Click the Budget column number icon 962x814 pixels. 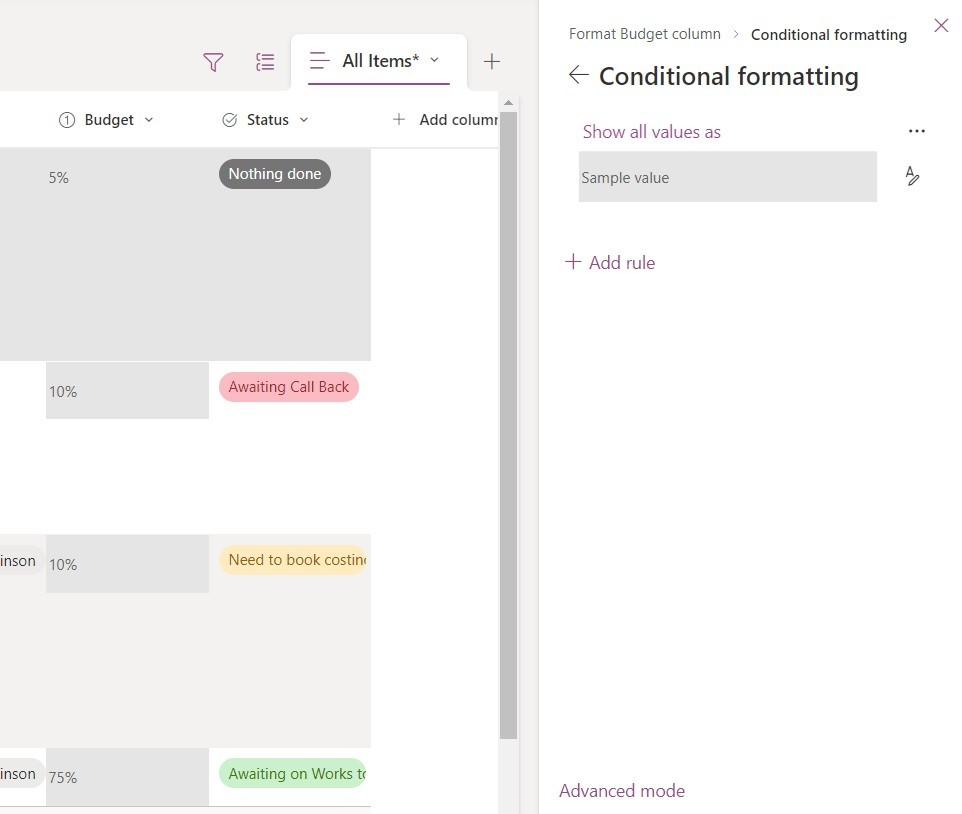[x=67, y=120]
